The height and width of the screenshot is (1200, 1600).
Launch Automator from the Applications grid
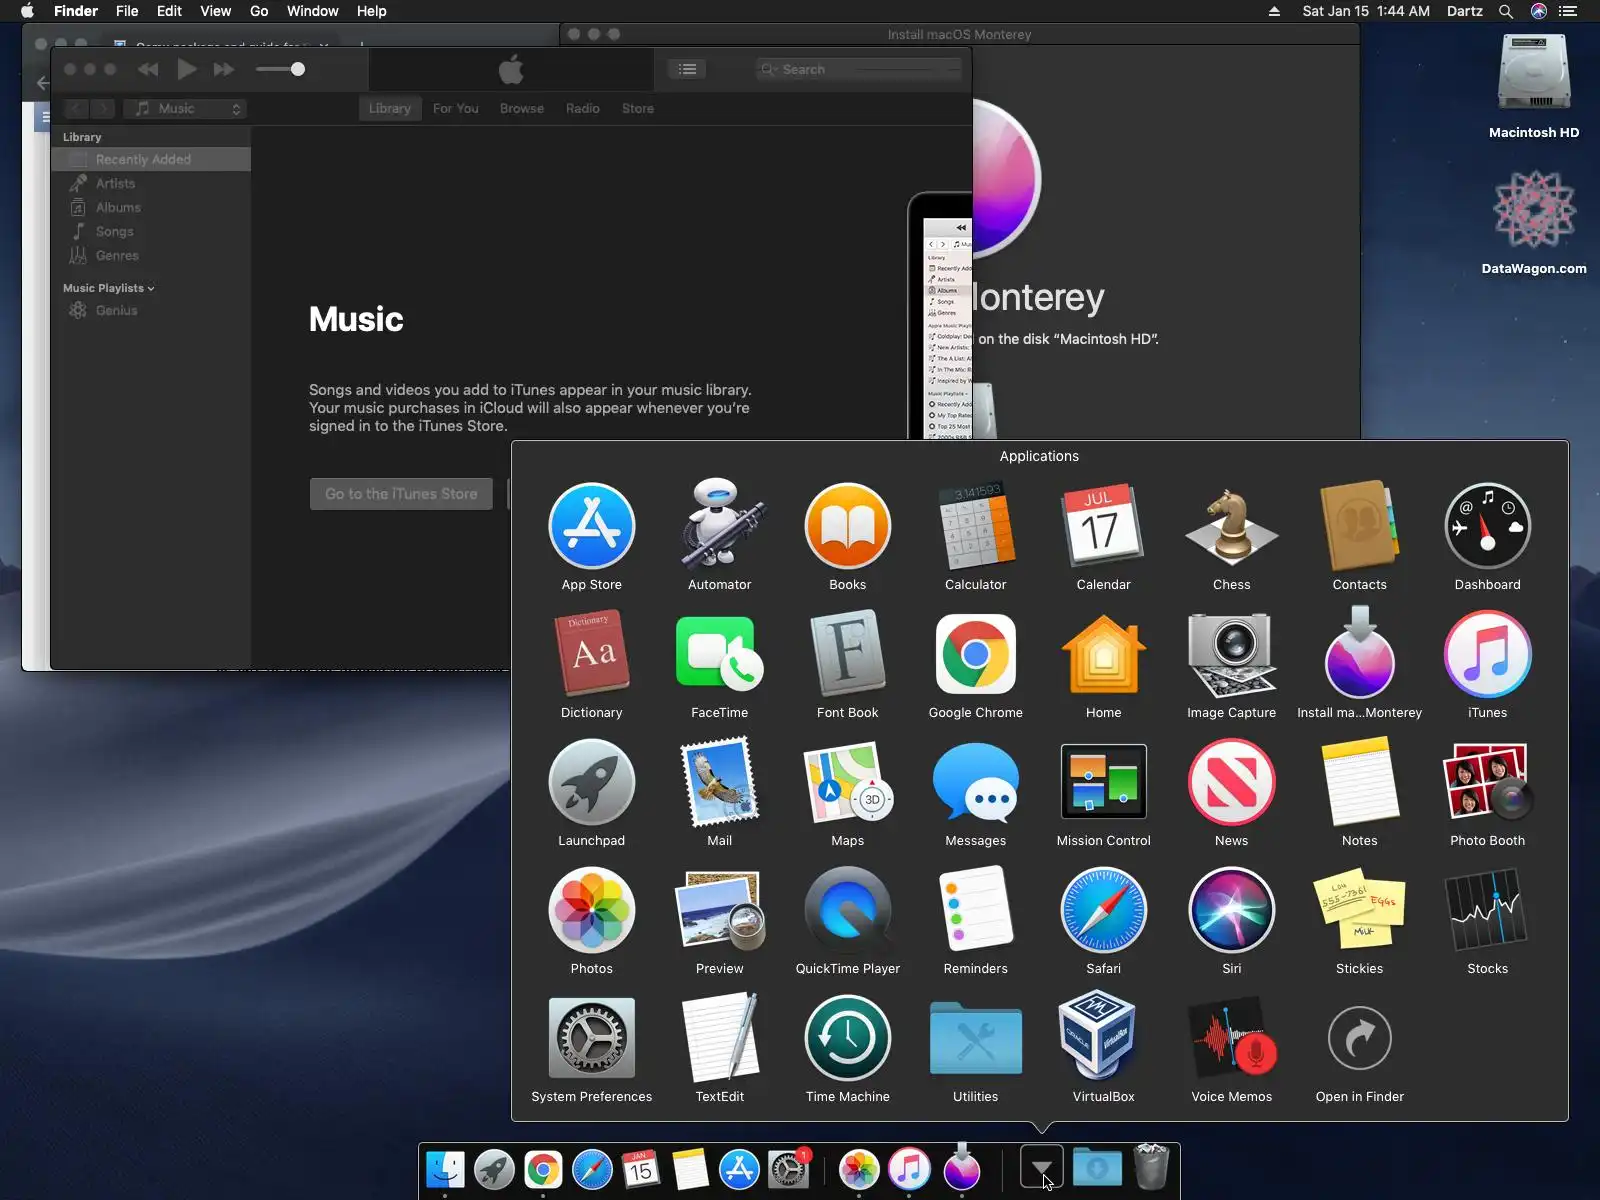pyautogui.click(x=719, y=527)
